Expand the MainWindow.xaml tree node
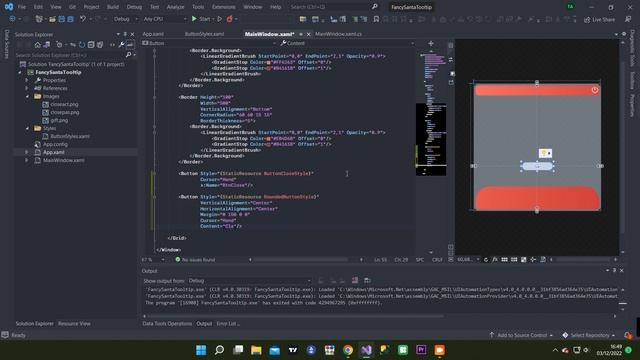The image size is (640, 360). [x=27, y=160]
